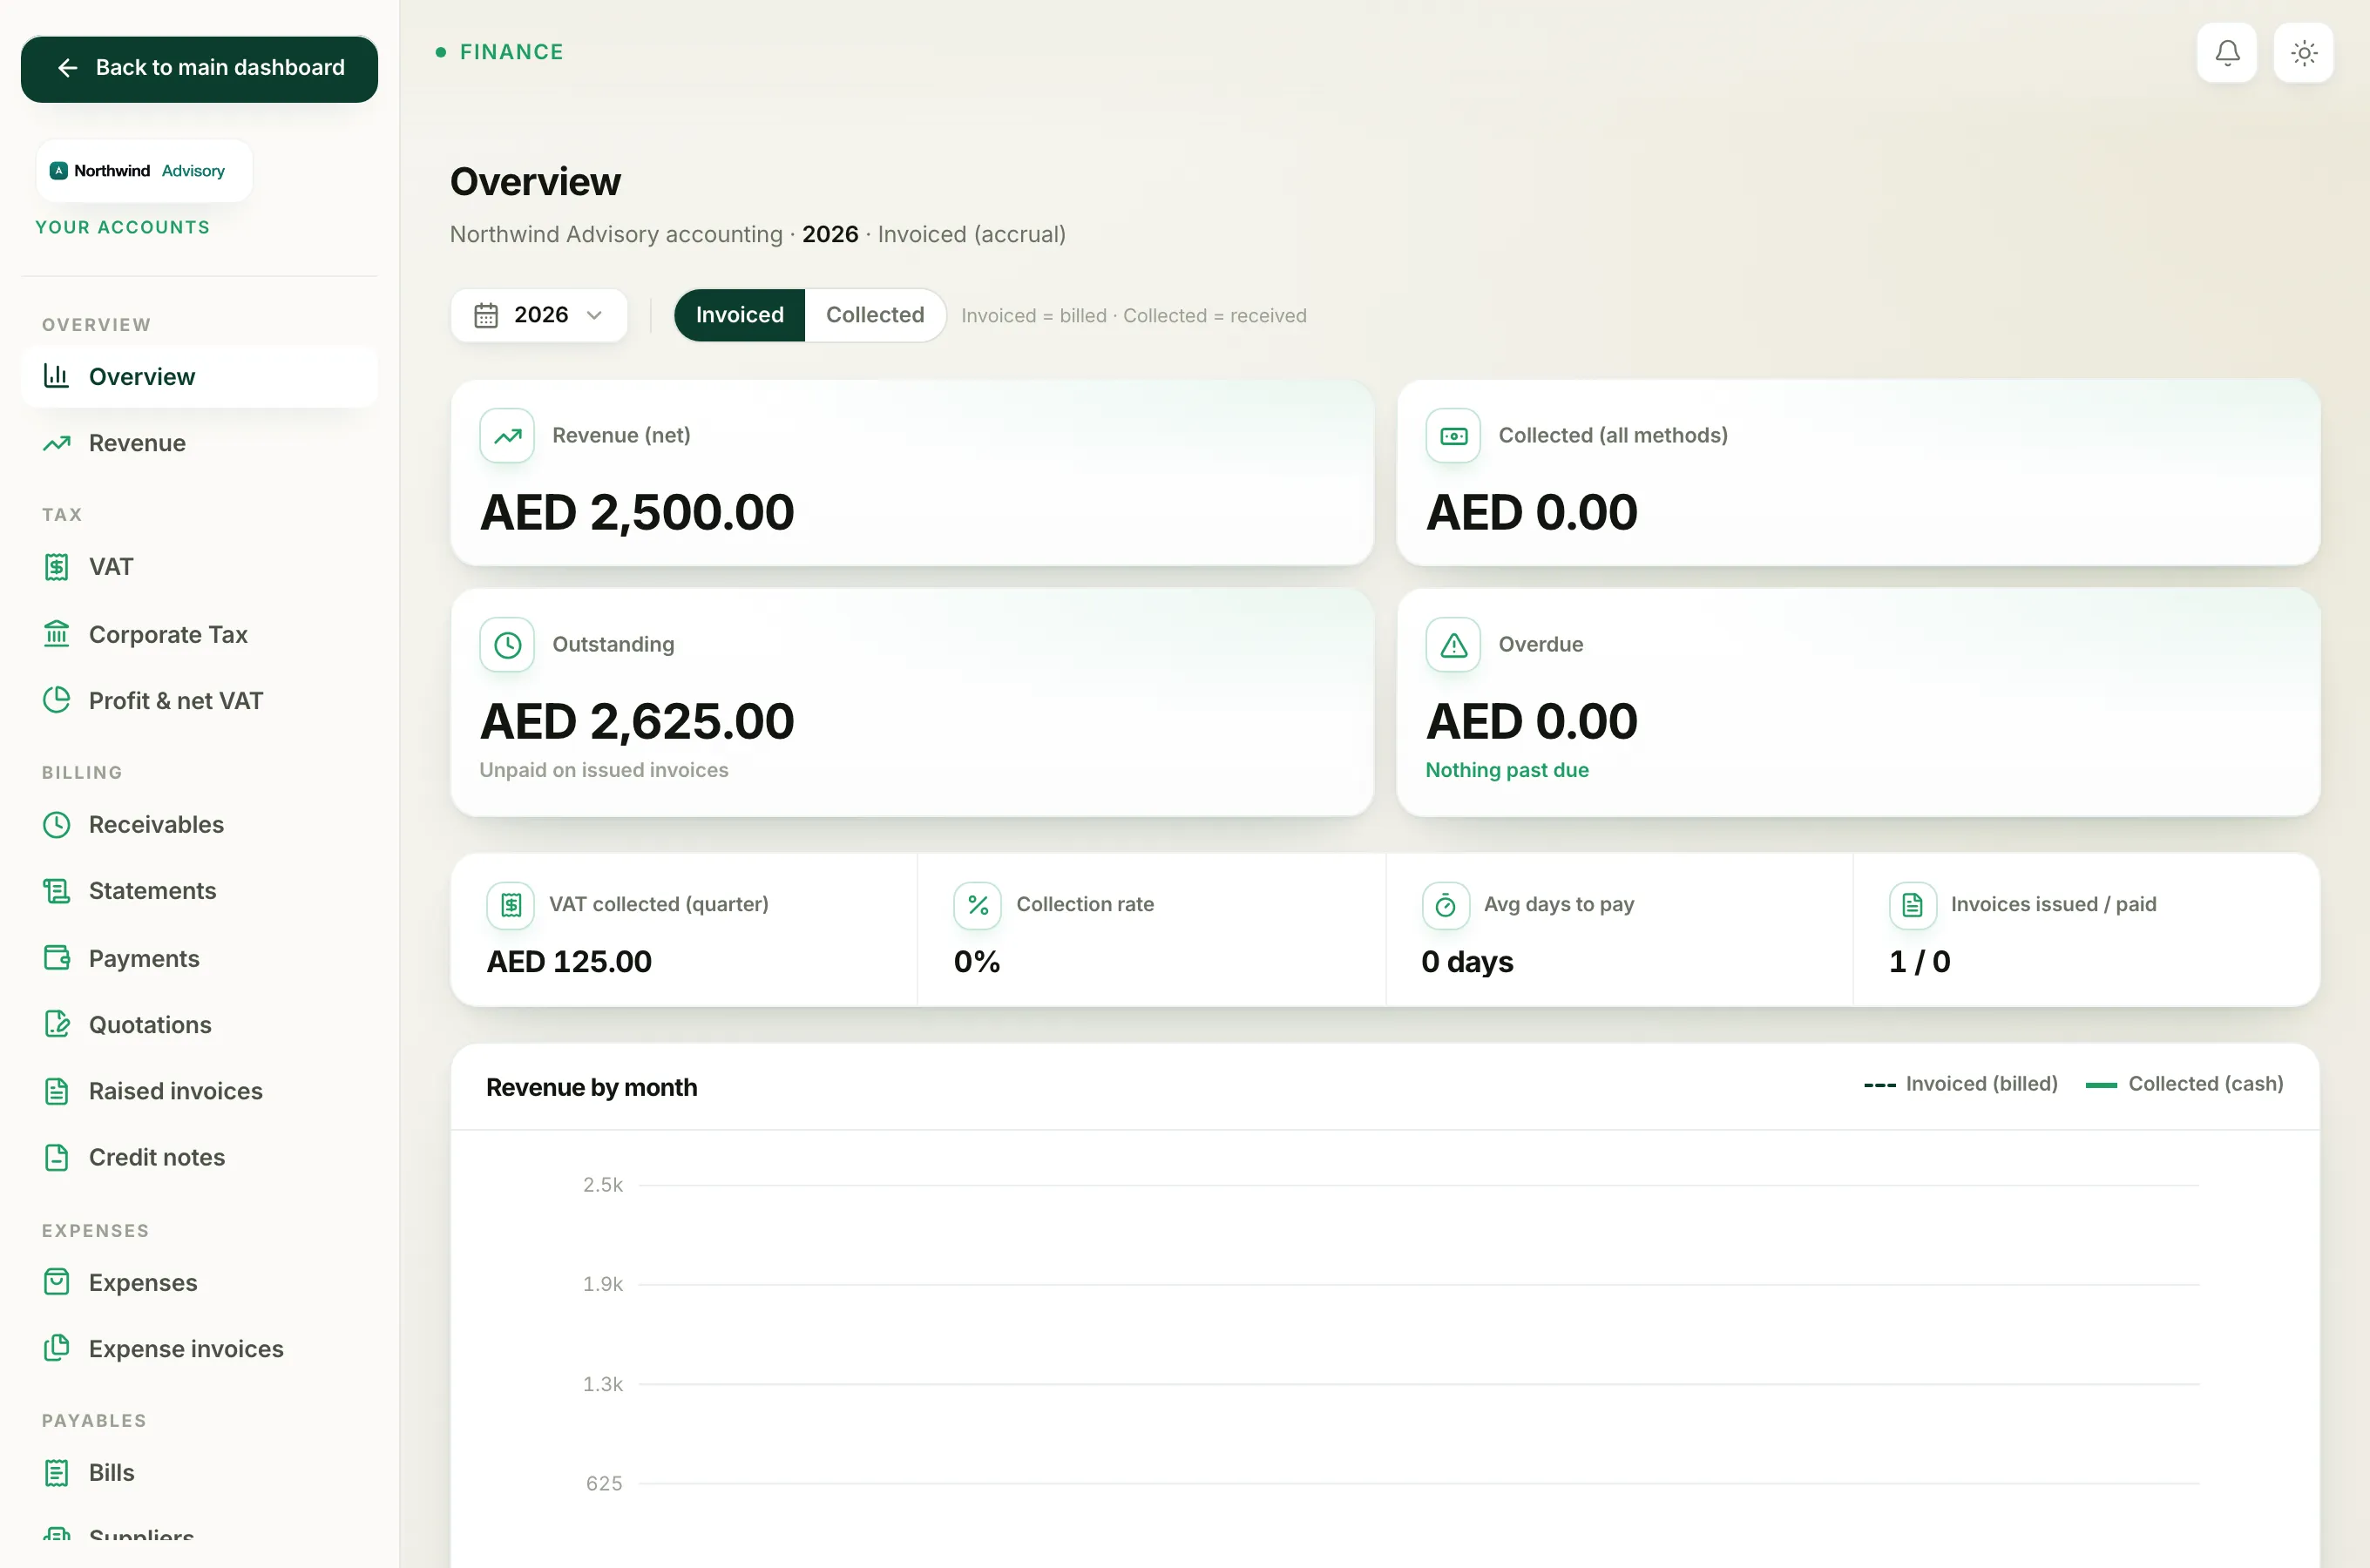
Task: Click the Revenue (net) trend icon
Action: point(507,435)
